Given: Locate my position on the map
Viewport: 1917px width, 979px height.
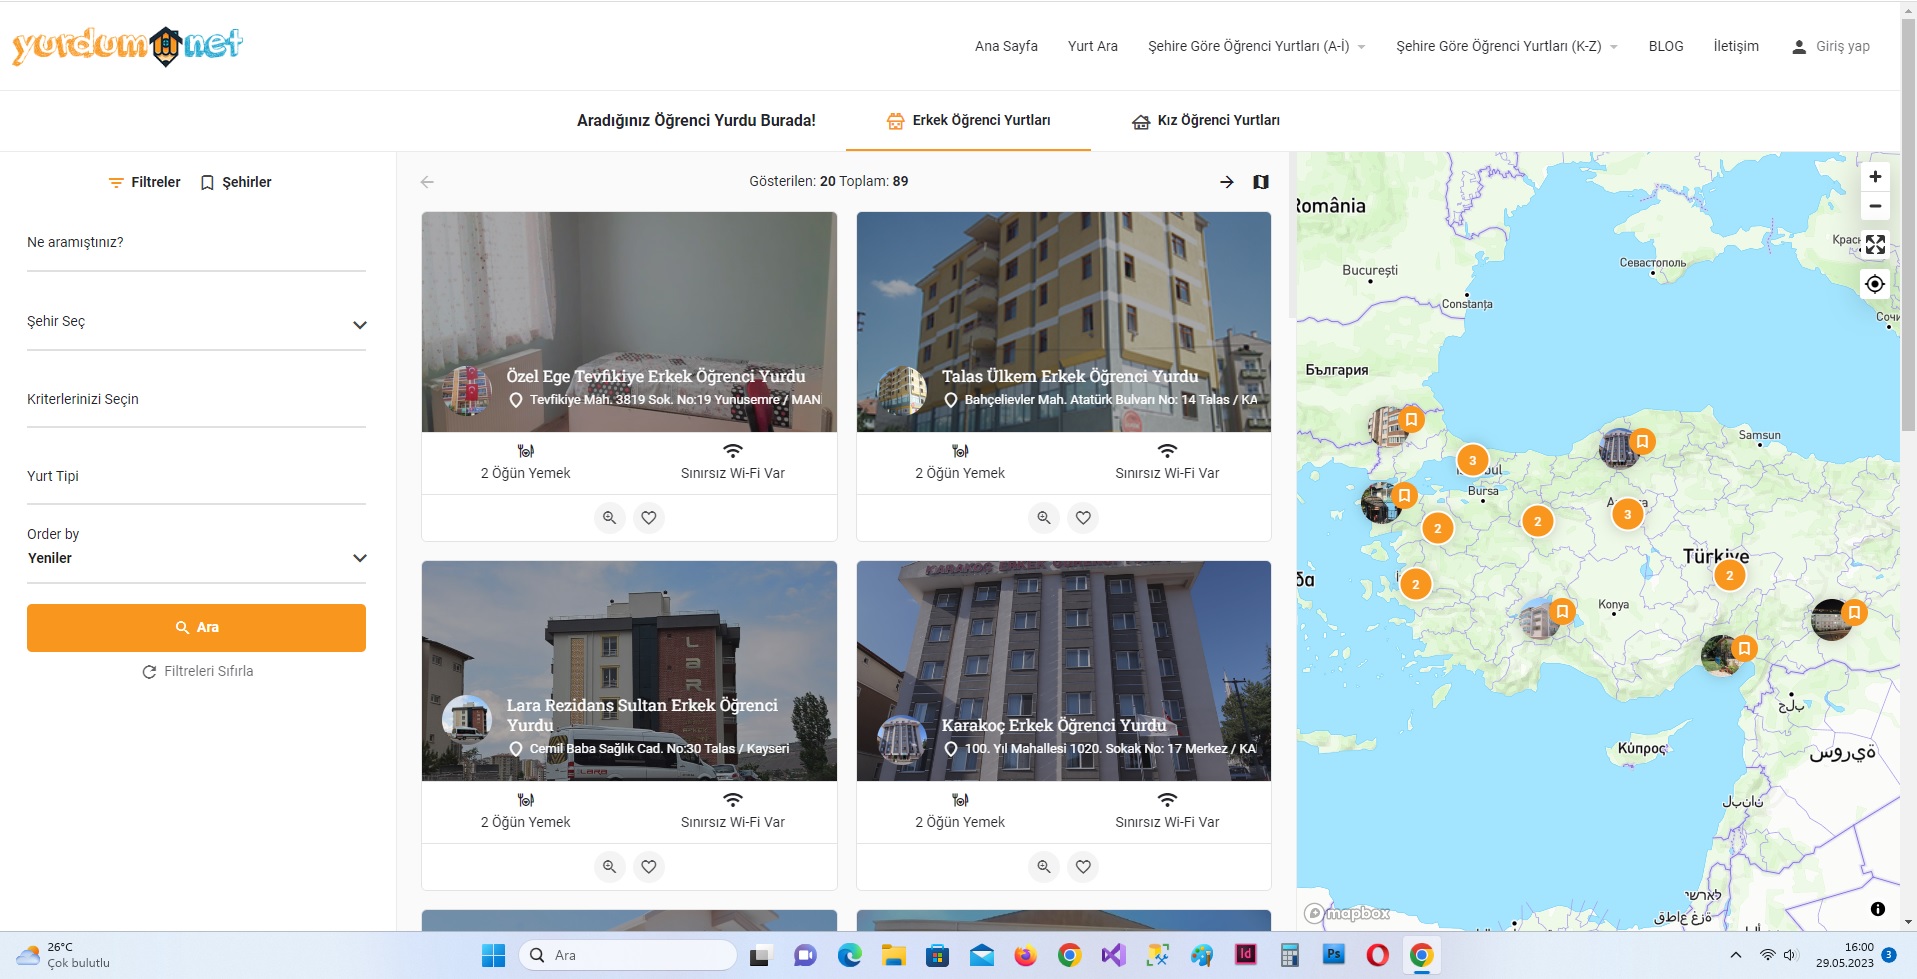Looking at the screenshot, I should (1875, 284).
